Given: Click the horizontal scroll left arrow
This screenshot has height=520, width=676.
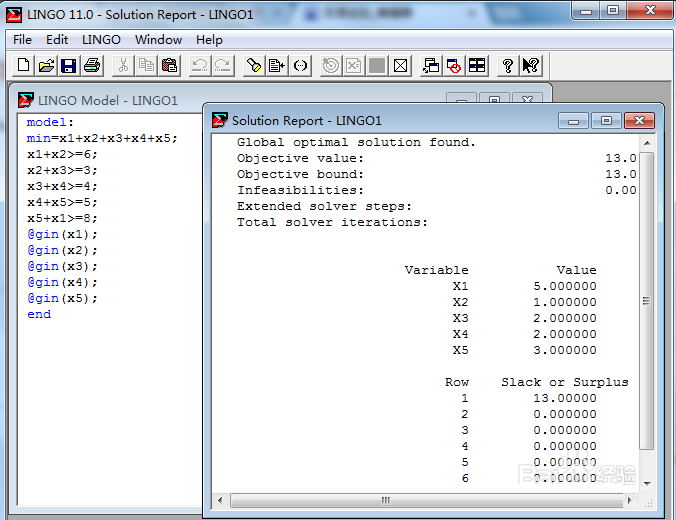Looking at the screenshot, I should (220, 501).
